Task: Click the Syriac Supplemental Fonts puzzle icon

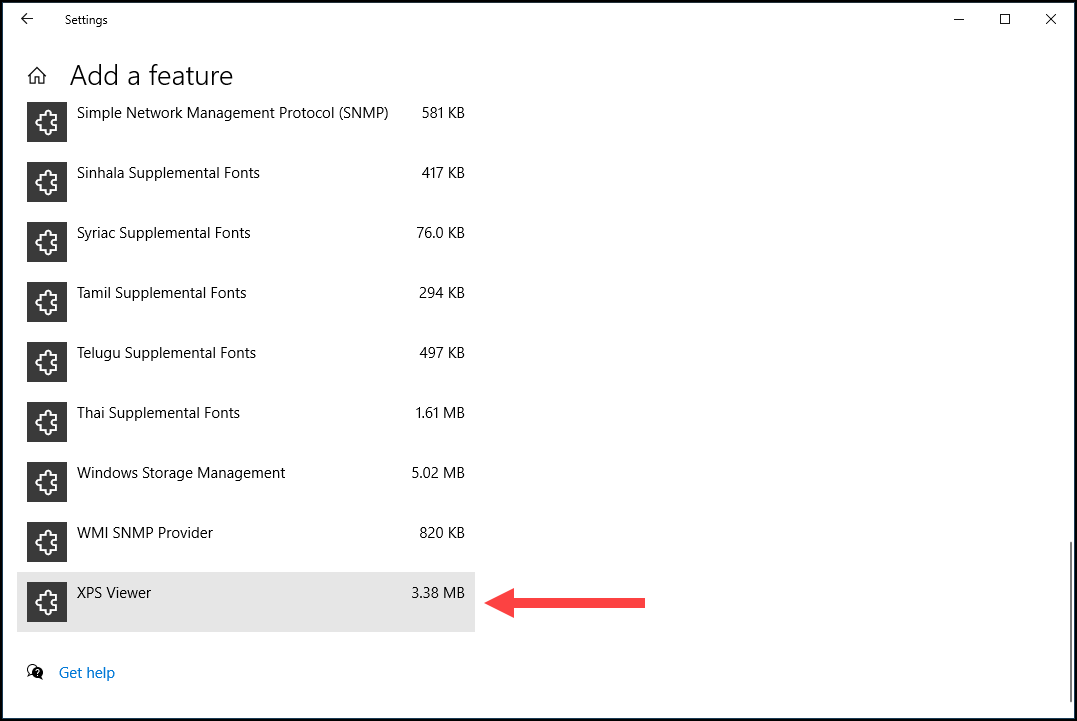Action: (x=47, y=242)
